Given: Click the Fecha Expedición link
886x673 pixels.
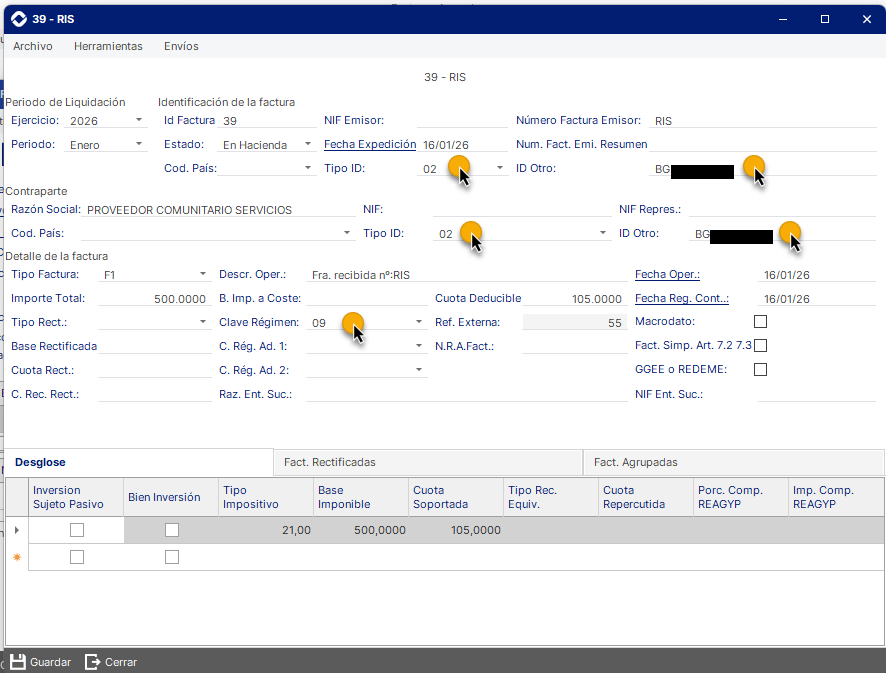Looking at the screenshot, I should coord(370,144).
